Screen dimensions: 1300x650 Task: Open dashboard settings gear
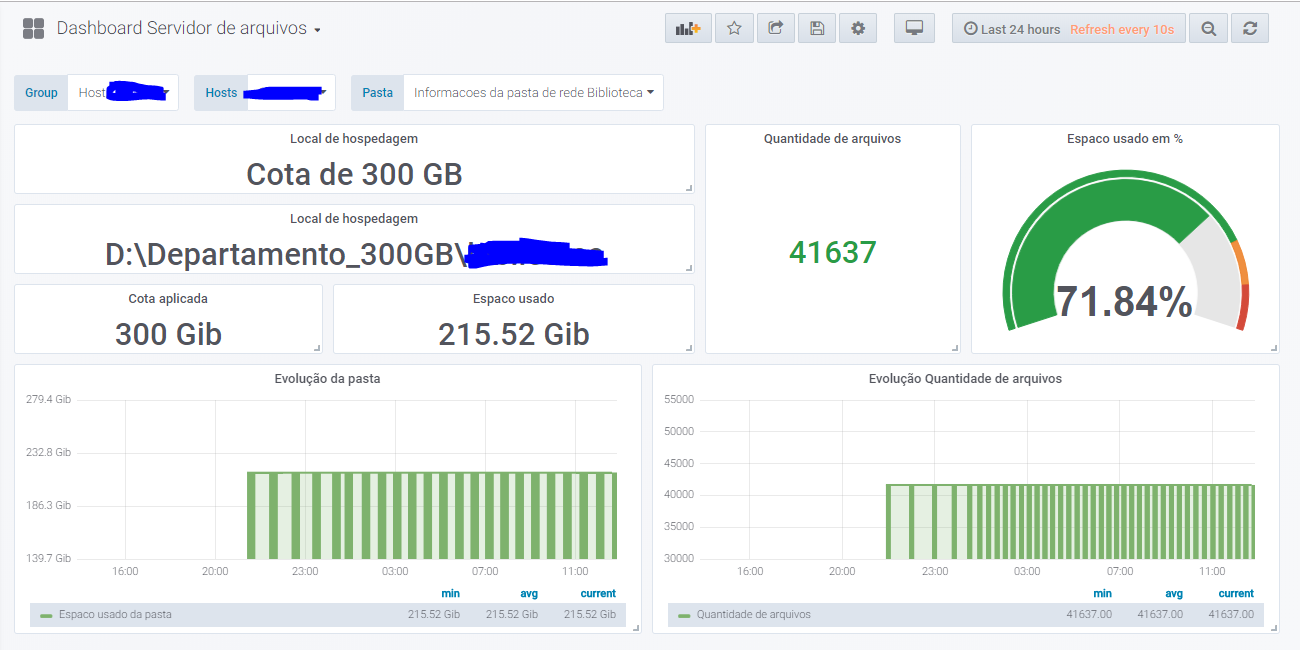pos(858,28)
